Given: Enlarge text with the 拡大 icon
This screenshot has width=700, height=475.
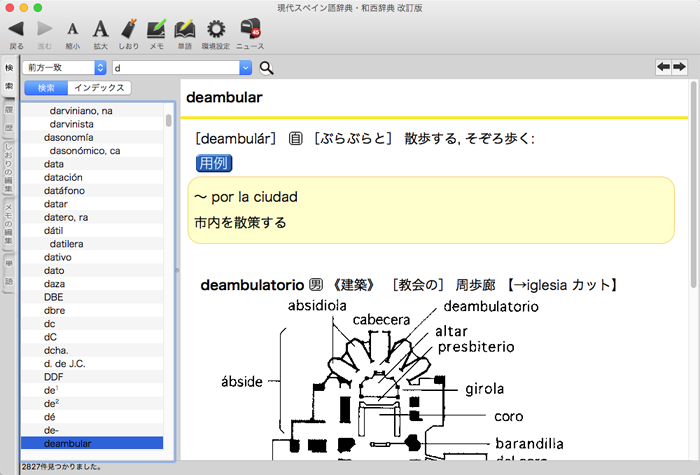Looking at the screenshot, I should pyautogui.click(x=101, y=30).
